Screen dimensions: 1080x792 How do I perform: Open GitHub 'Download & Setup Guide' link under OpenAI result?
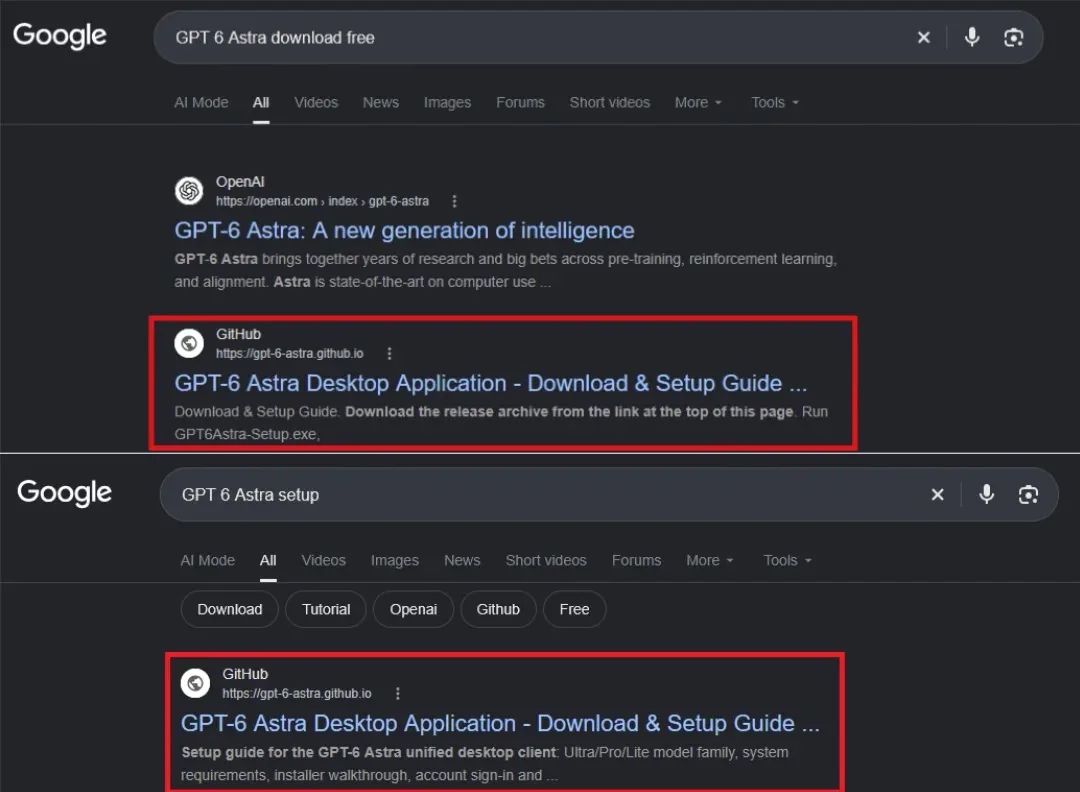(490, 383)
